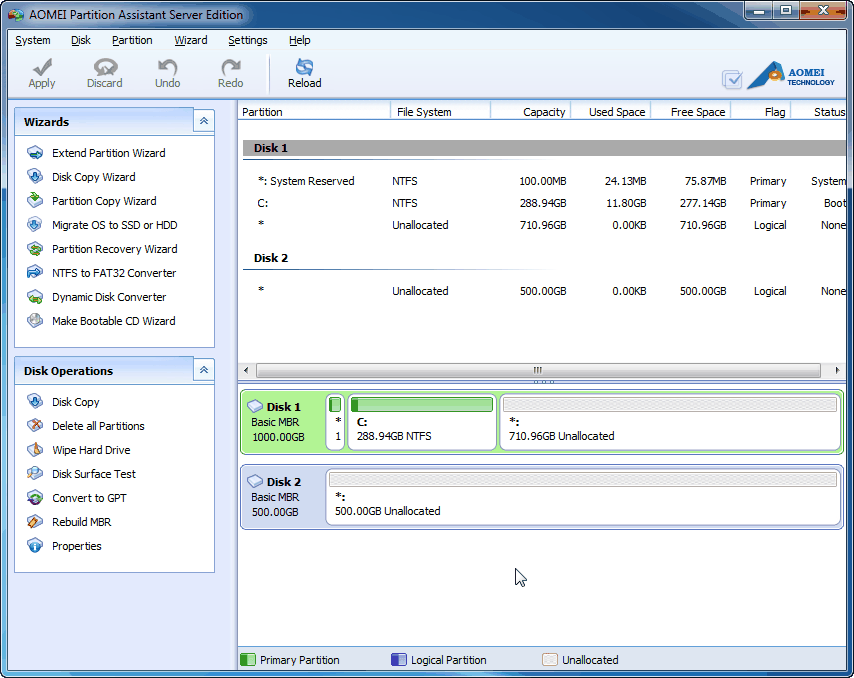Image resolution: width=854 pixels, height=678 pixels.
Task: Select C: 288.94GB NTFS block in disk map
Action: [x=422, y=422]
